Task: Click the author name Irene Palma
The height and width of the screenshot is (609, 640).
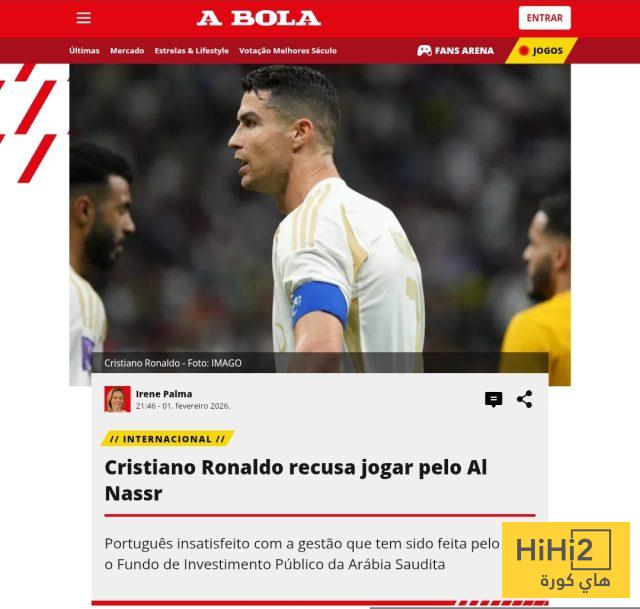Action: [164, 394]
